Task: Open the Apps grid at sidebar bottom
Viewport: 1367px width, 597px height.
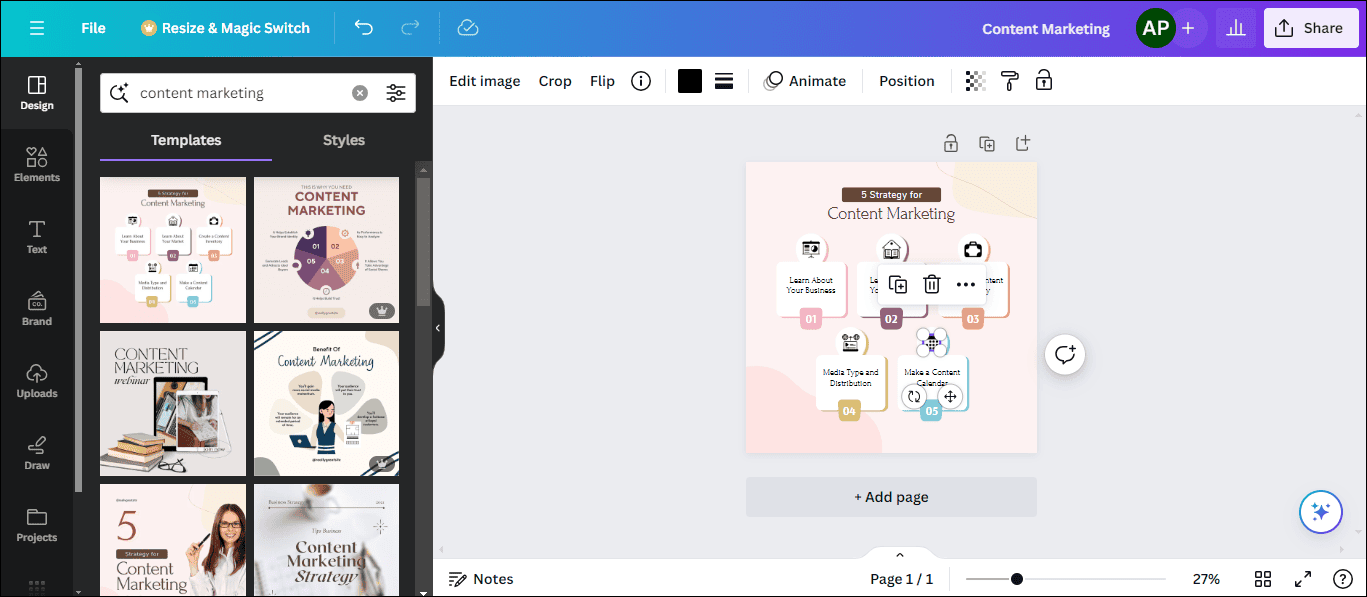Action: pos(37,587)
